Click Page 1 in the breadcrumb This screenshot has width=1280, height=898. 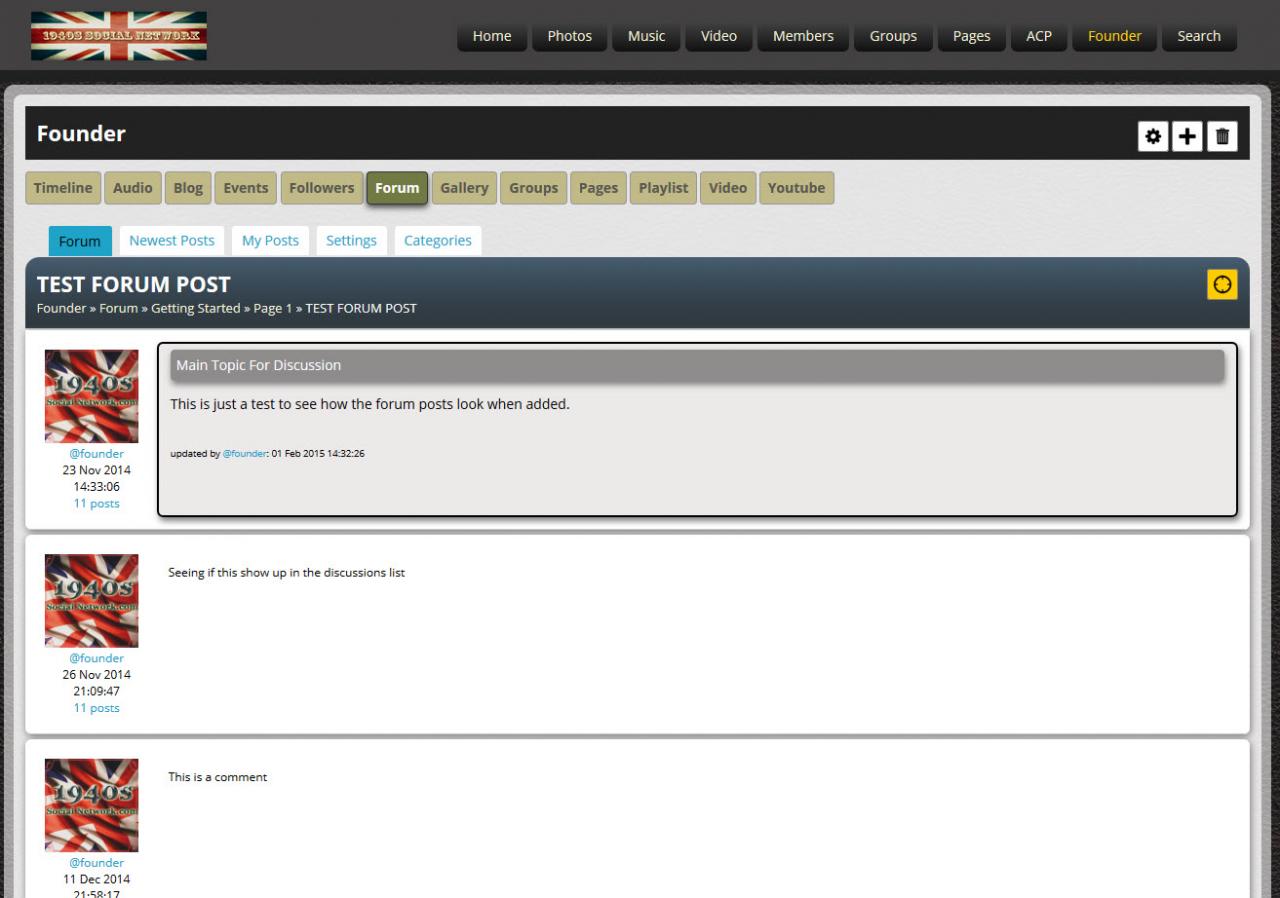point(272,308)
